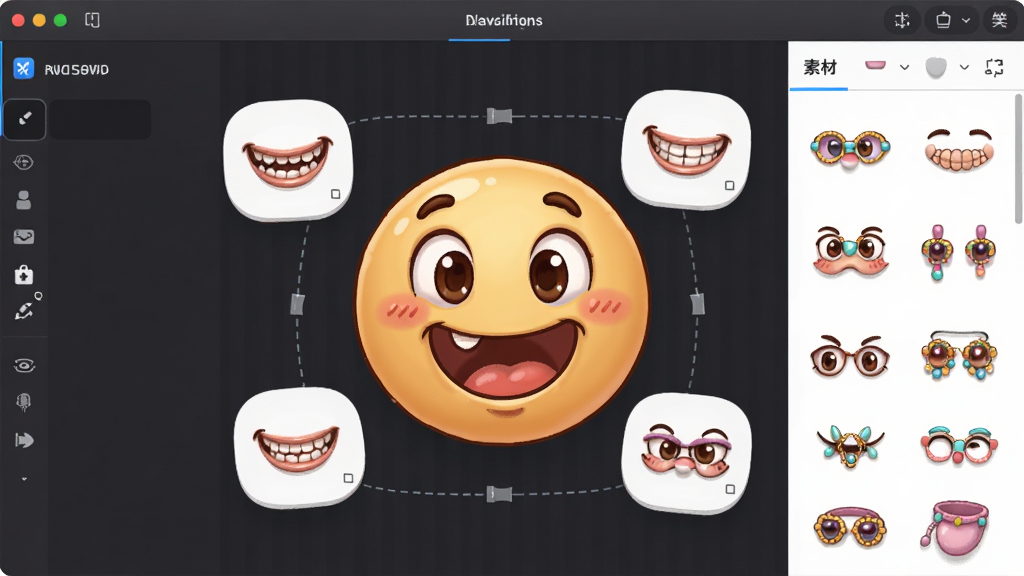Click the bag with plus icon
This screenshot has height=576, width=1024.
pos(24,274)
